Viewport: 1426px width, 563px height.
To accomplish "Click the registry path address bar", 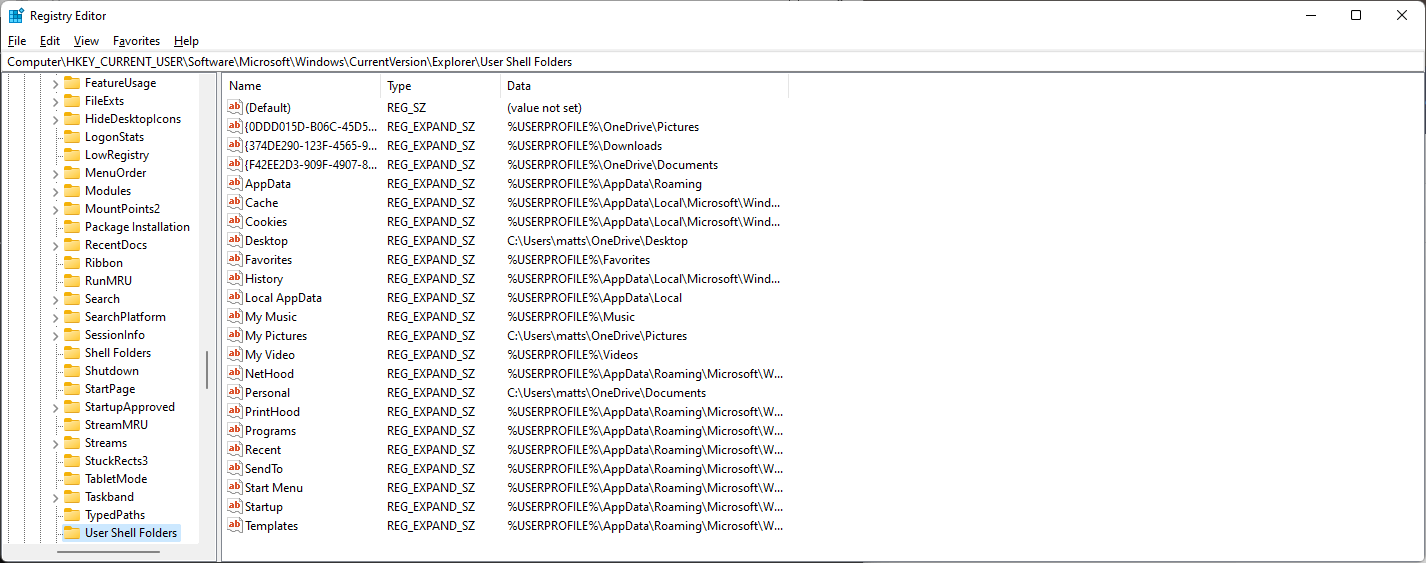I will click(712, 62).
